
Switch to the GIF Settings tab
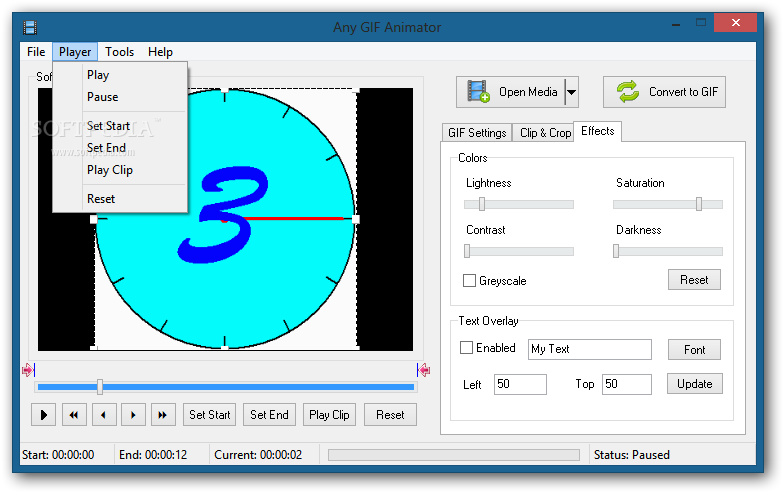477,132
